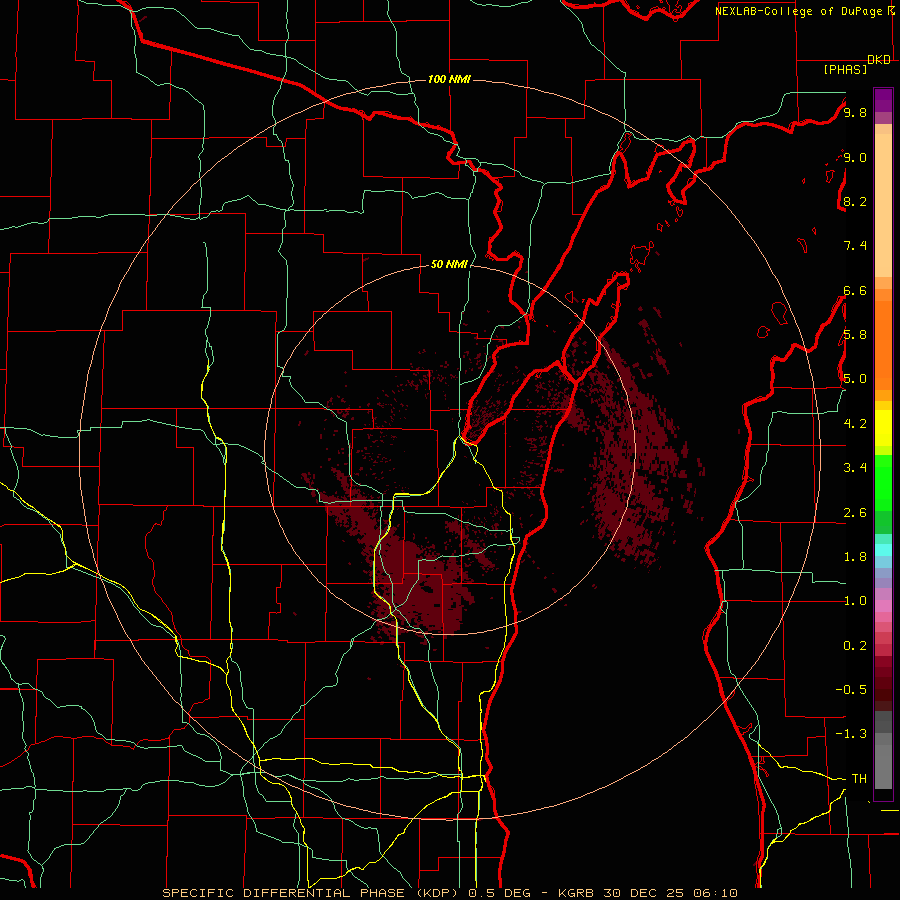Select the 7.4 legend value
900x900 pixels.
pyautogui.click(x=855, y=246)
